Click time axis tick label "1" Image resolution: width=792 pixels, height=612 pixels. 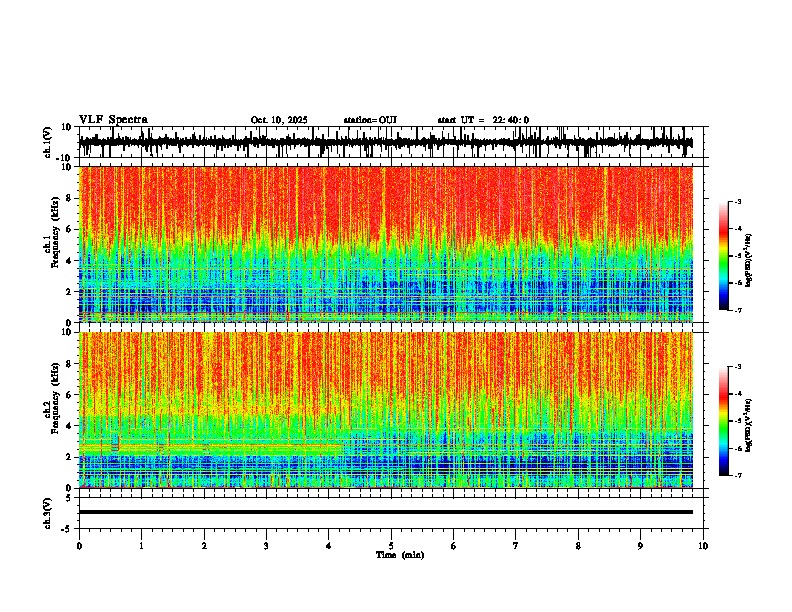point(141,546)
